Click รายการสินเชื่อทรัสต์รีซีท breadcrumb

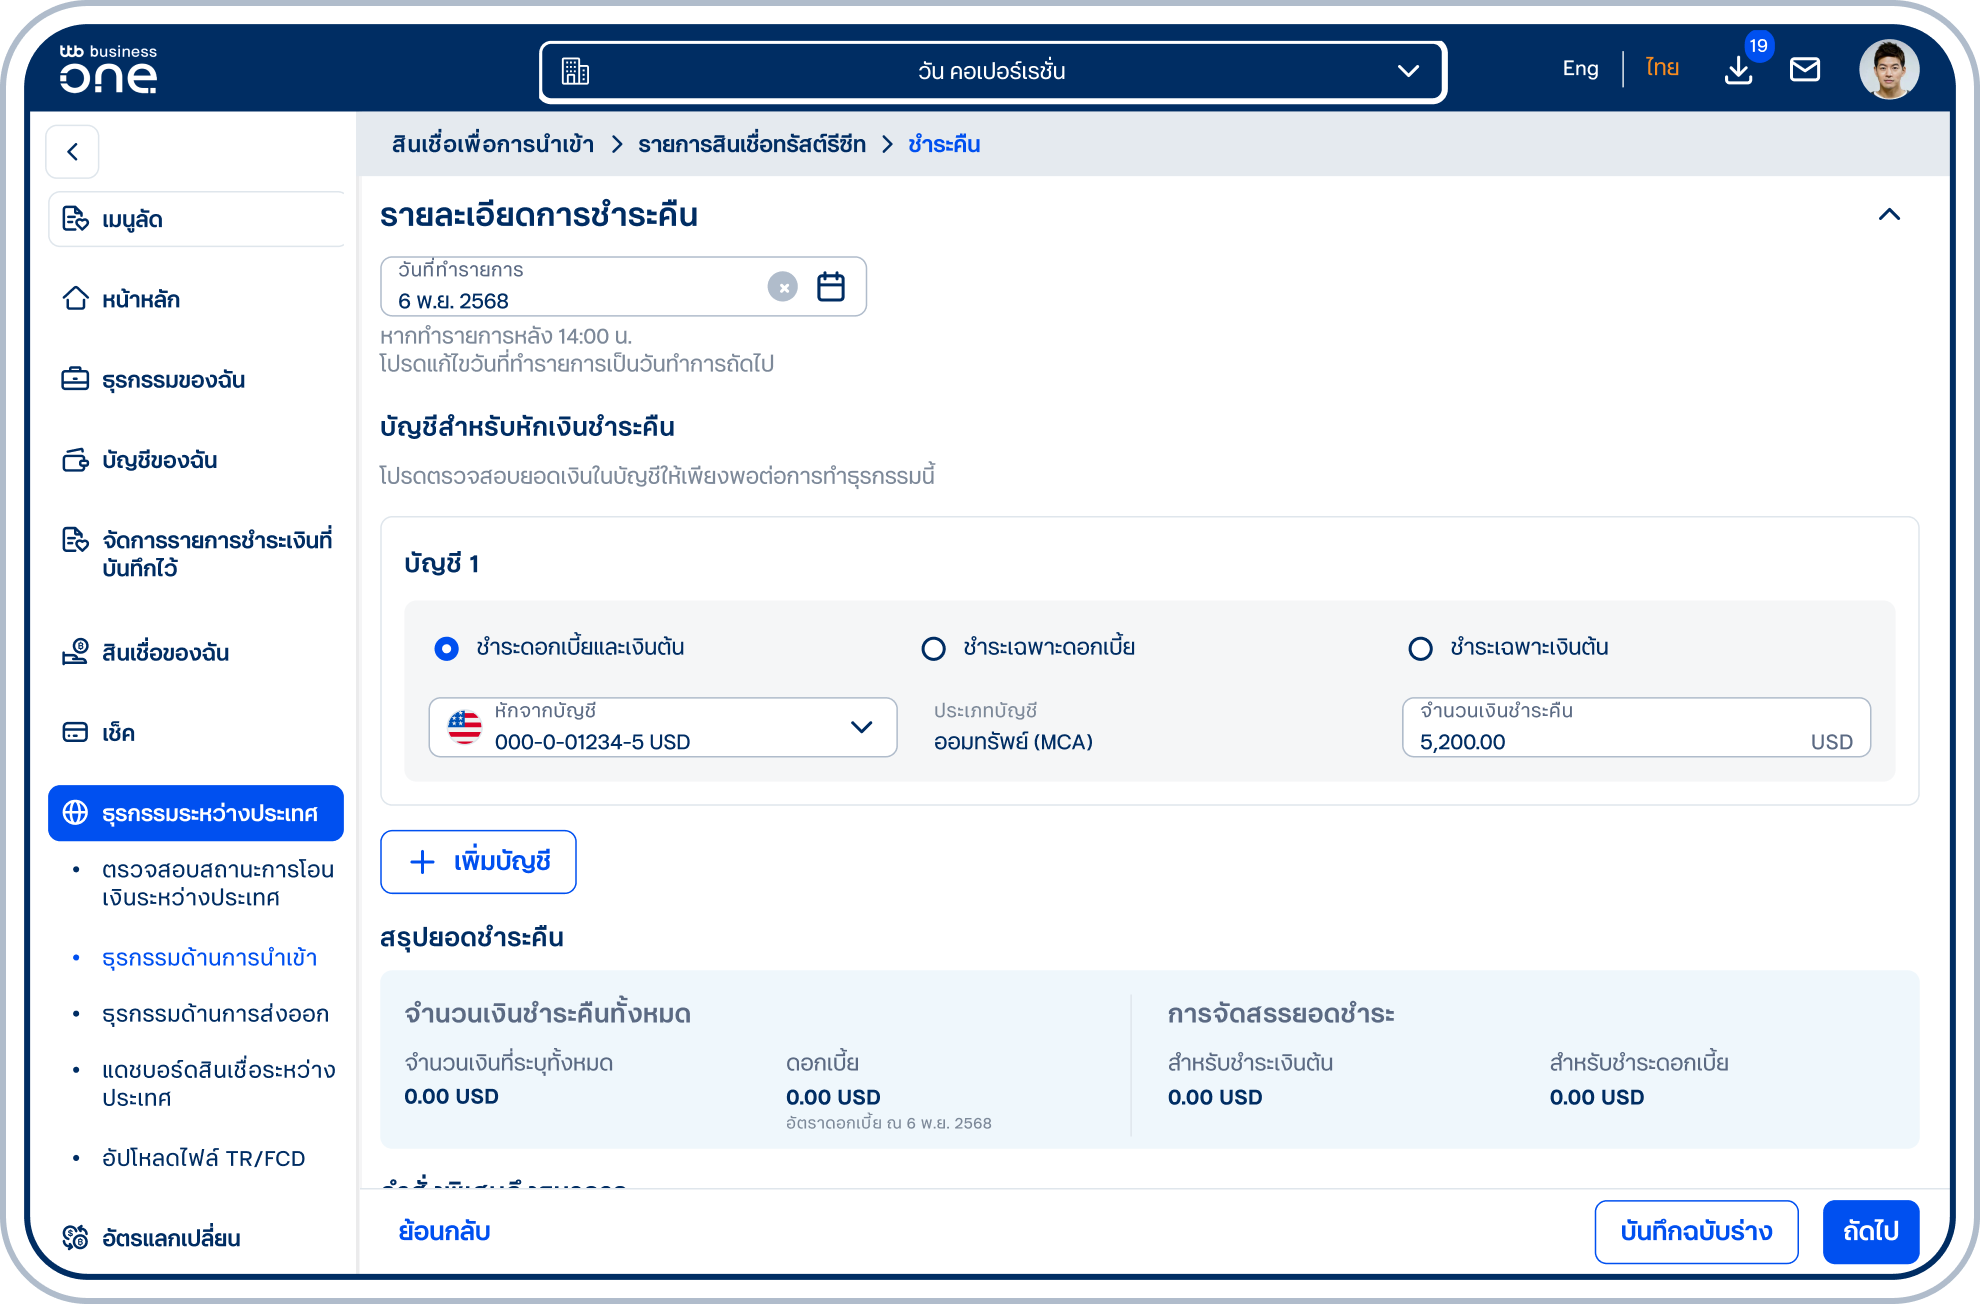(752, 144)
